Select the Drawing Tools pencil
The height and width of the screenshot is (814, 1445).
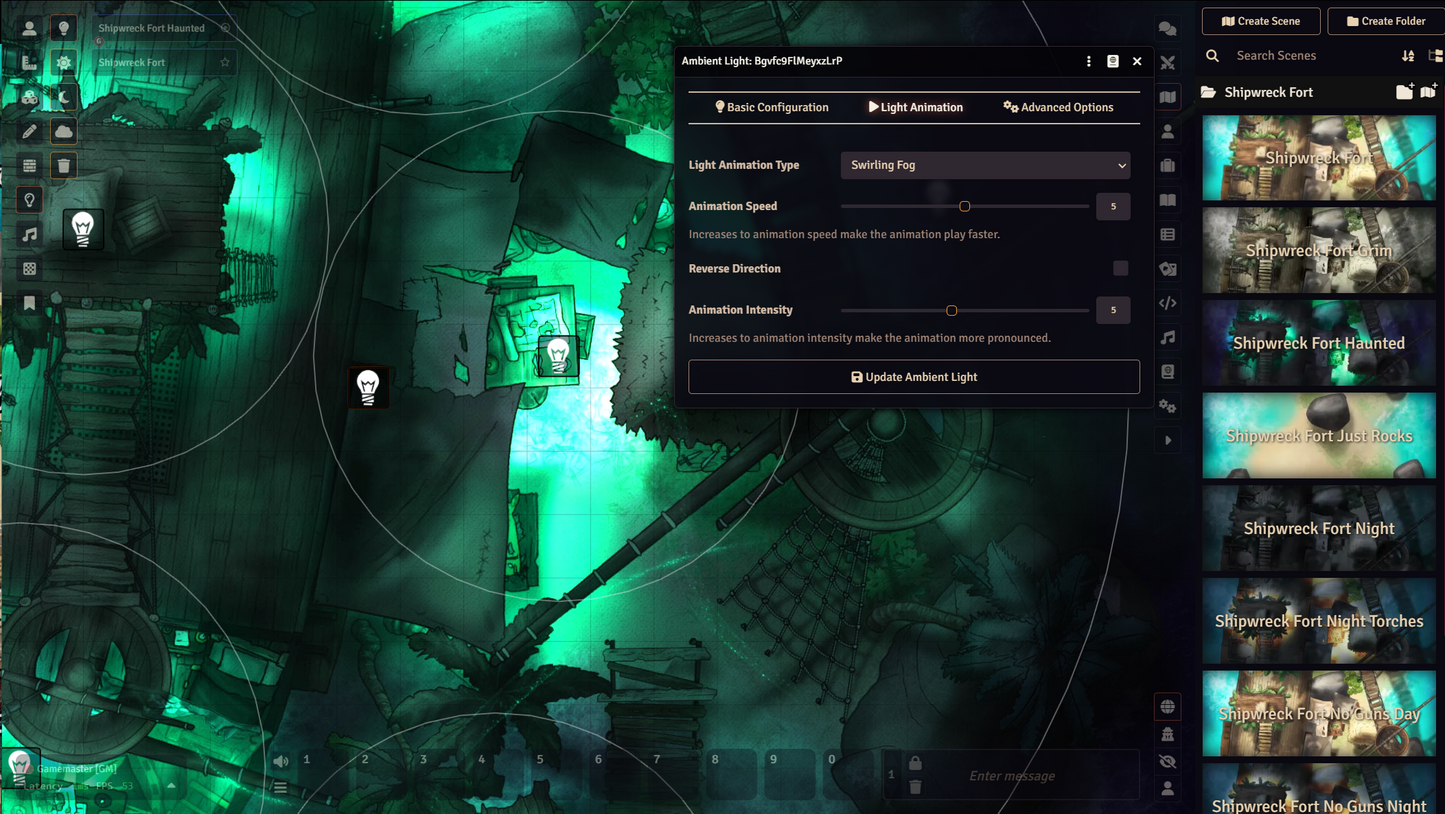point(29,131)
